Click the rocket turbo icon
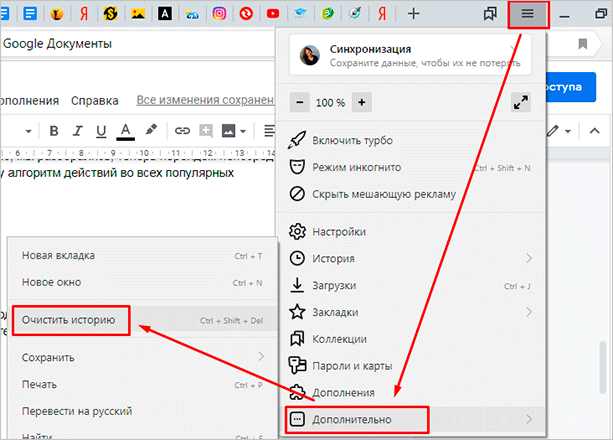The width and height of the screenshot is (613, 440). 297,140
